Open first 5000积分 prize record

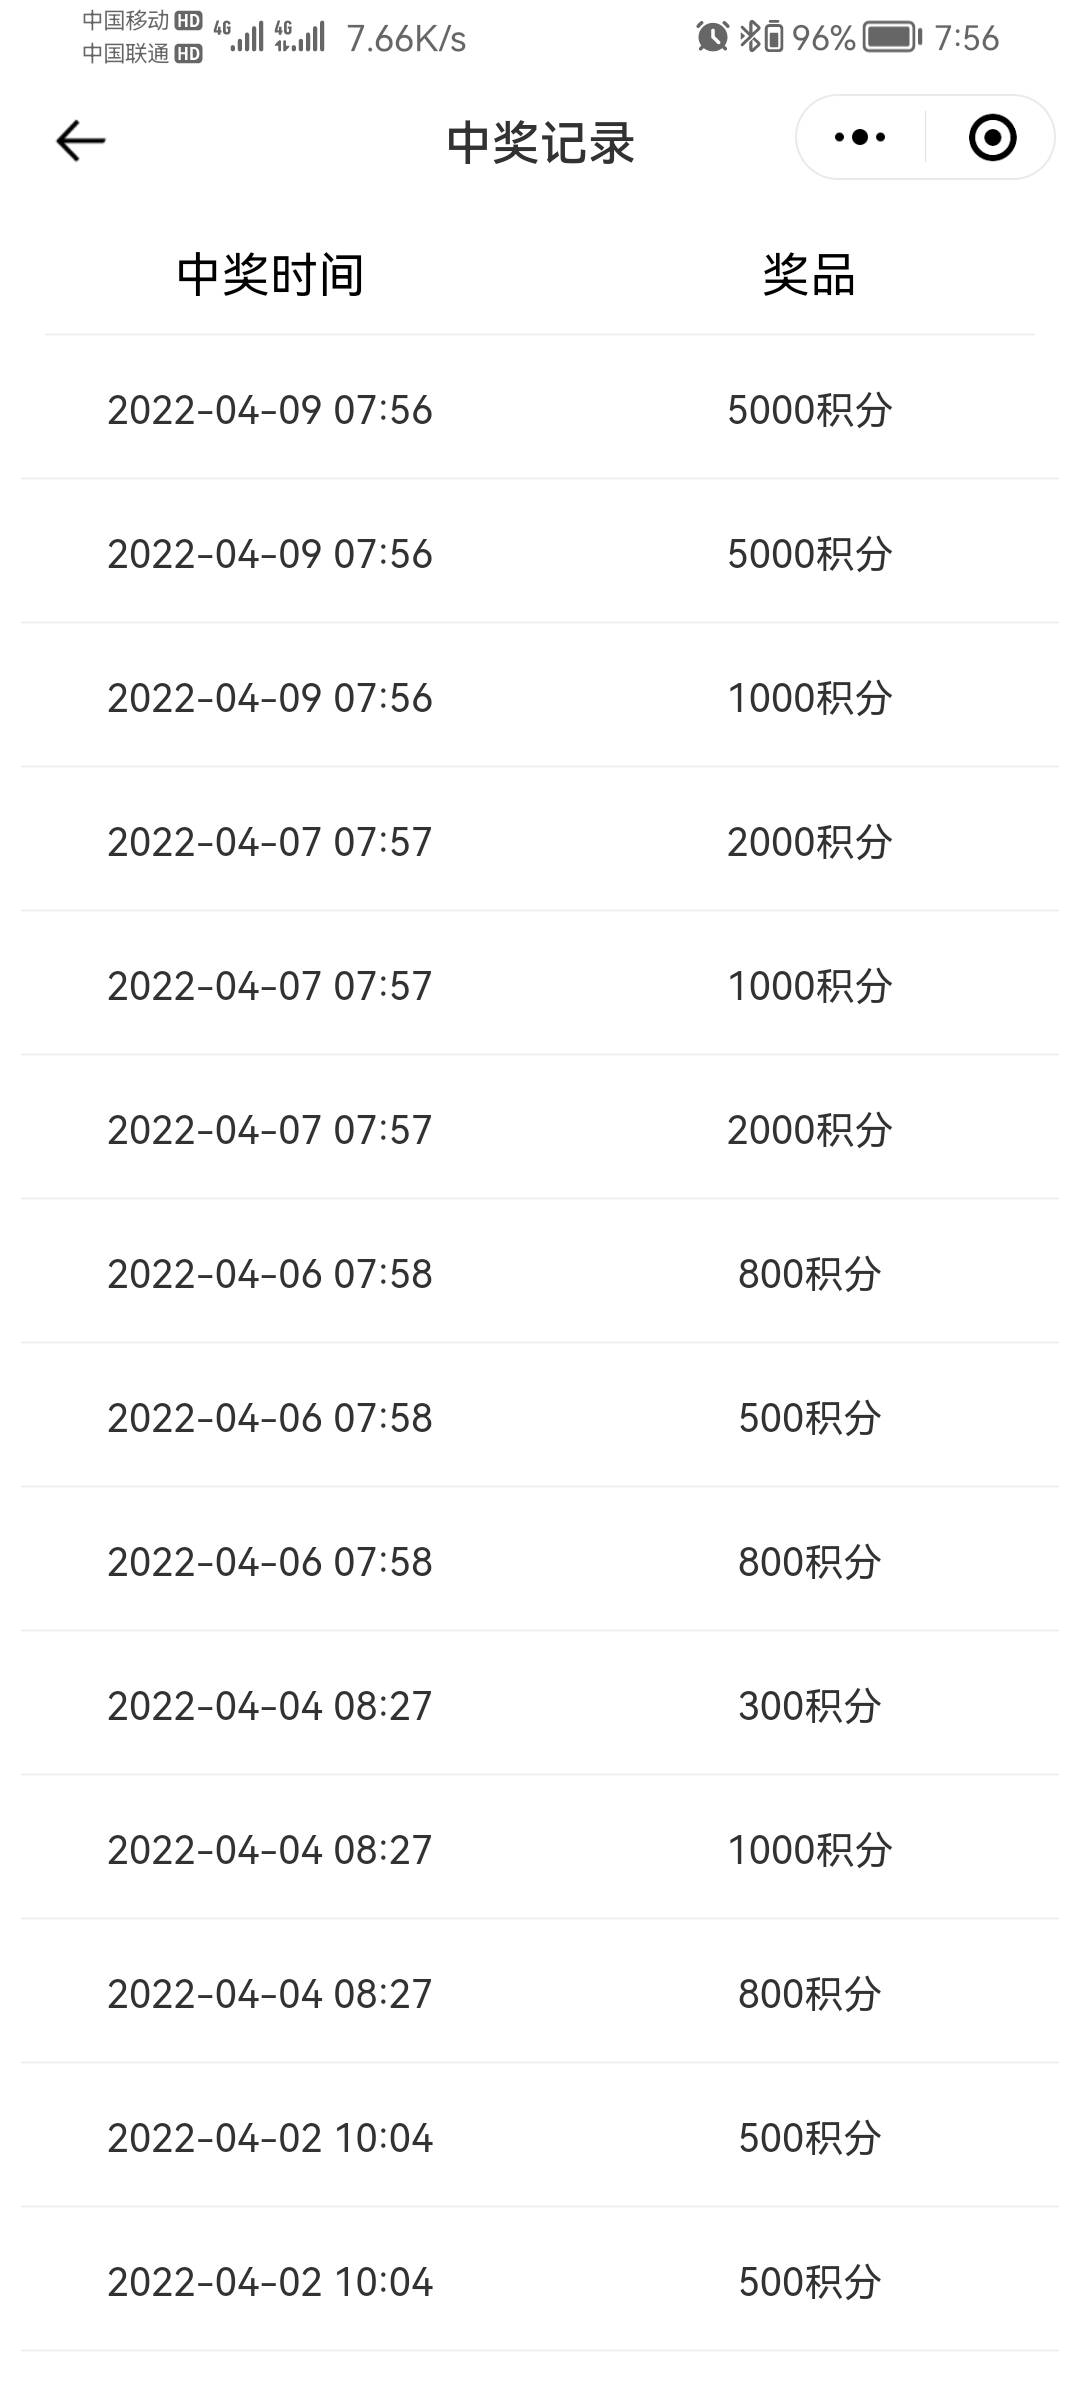pos(540,407)
